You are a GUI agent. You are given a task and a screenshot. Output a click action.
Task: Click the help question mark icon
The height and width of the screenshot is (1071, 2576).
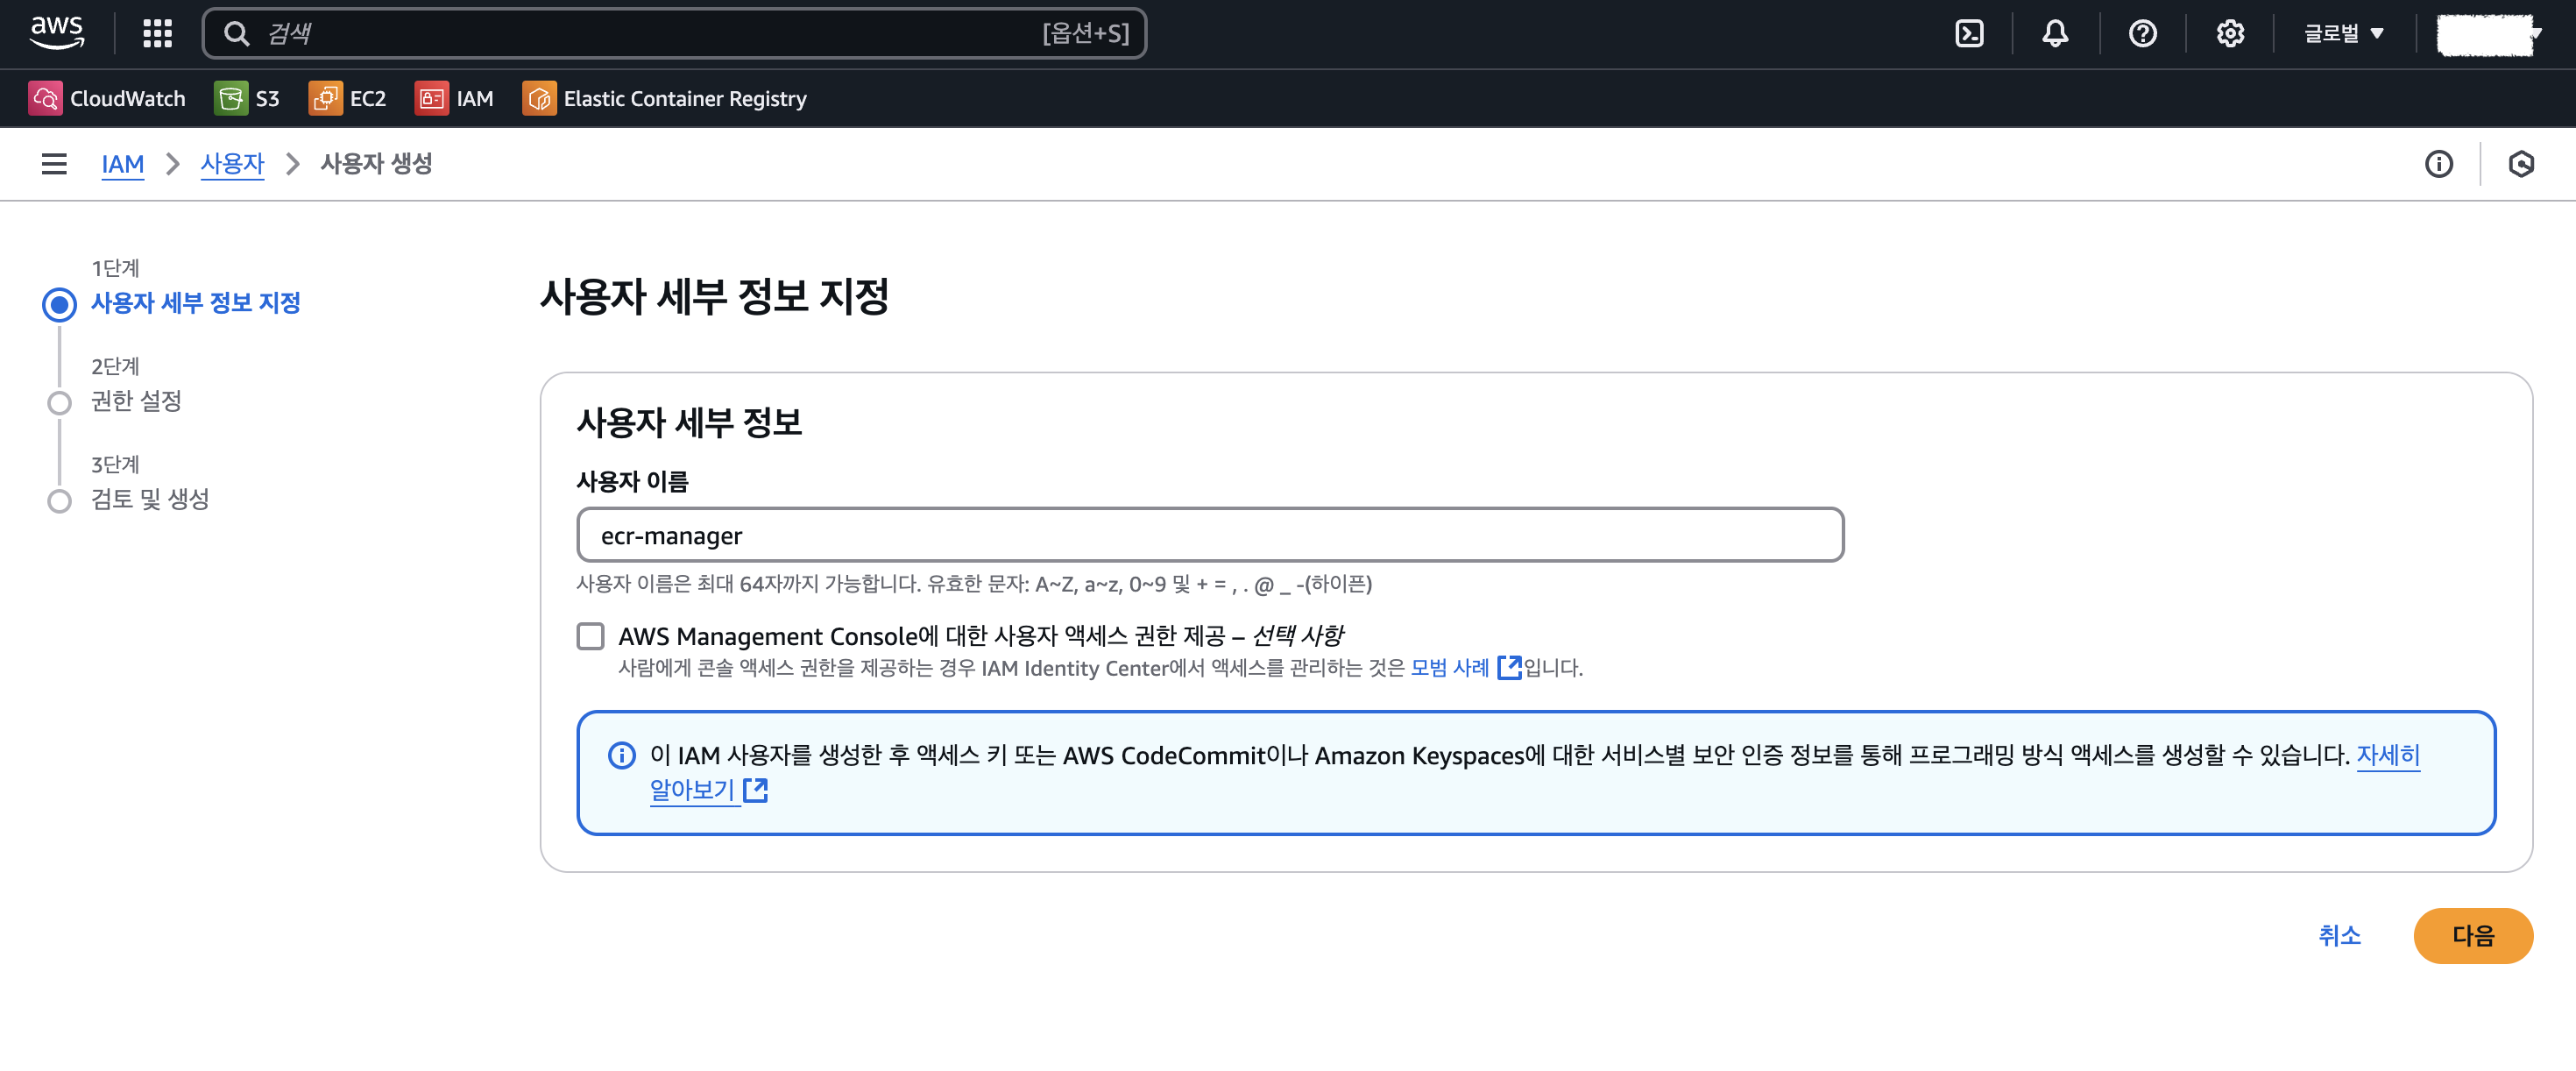click(x=2142, y=33)
